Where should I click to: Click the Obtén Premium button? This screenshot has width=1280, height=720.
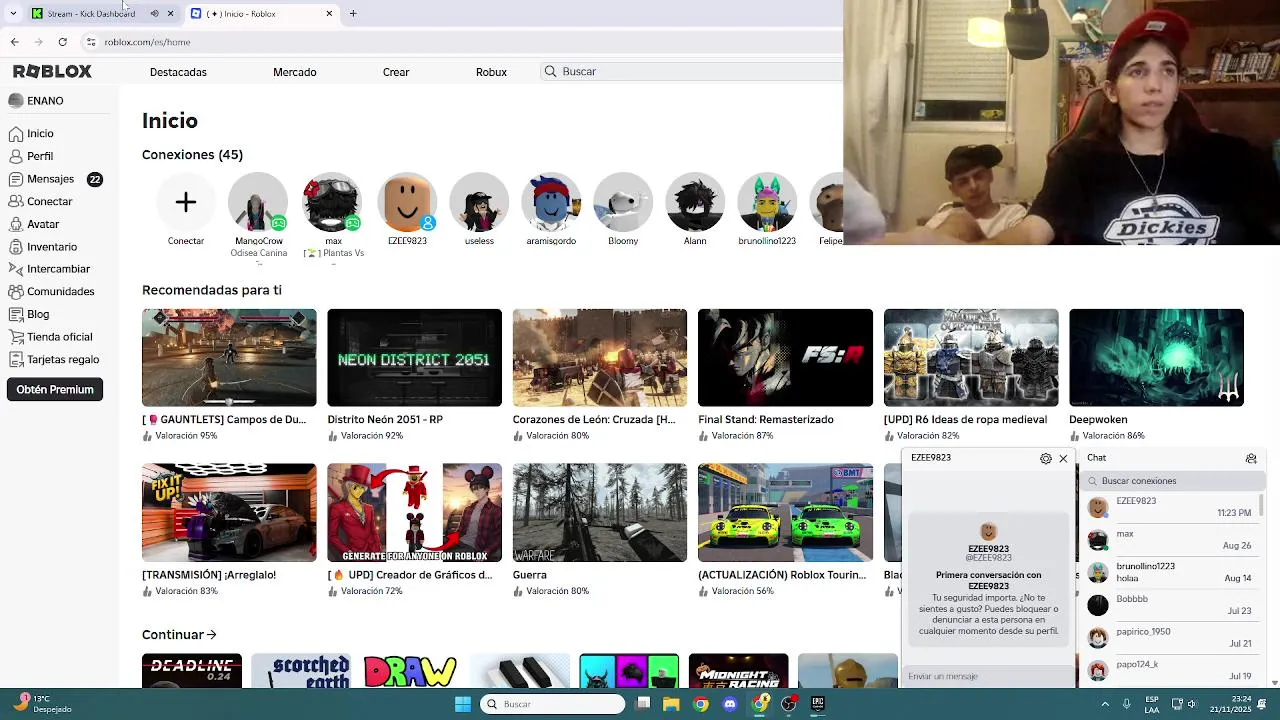click(x=55, y=390)
